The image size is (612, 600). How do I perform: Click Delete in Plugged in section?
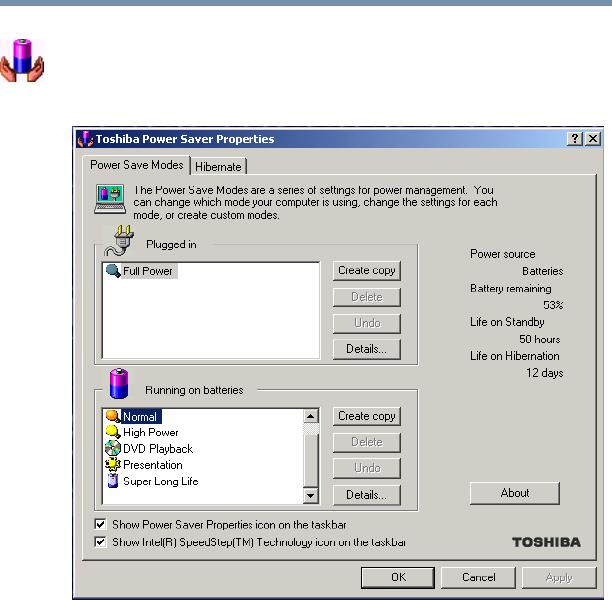(367, 297)
